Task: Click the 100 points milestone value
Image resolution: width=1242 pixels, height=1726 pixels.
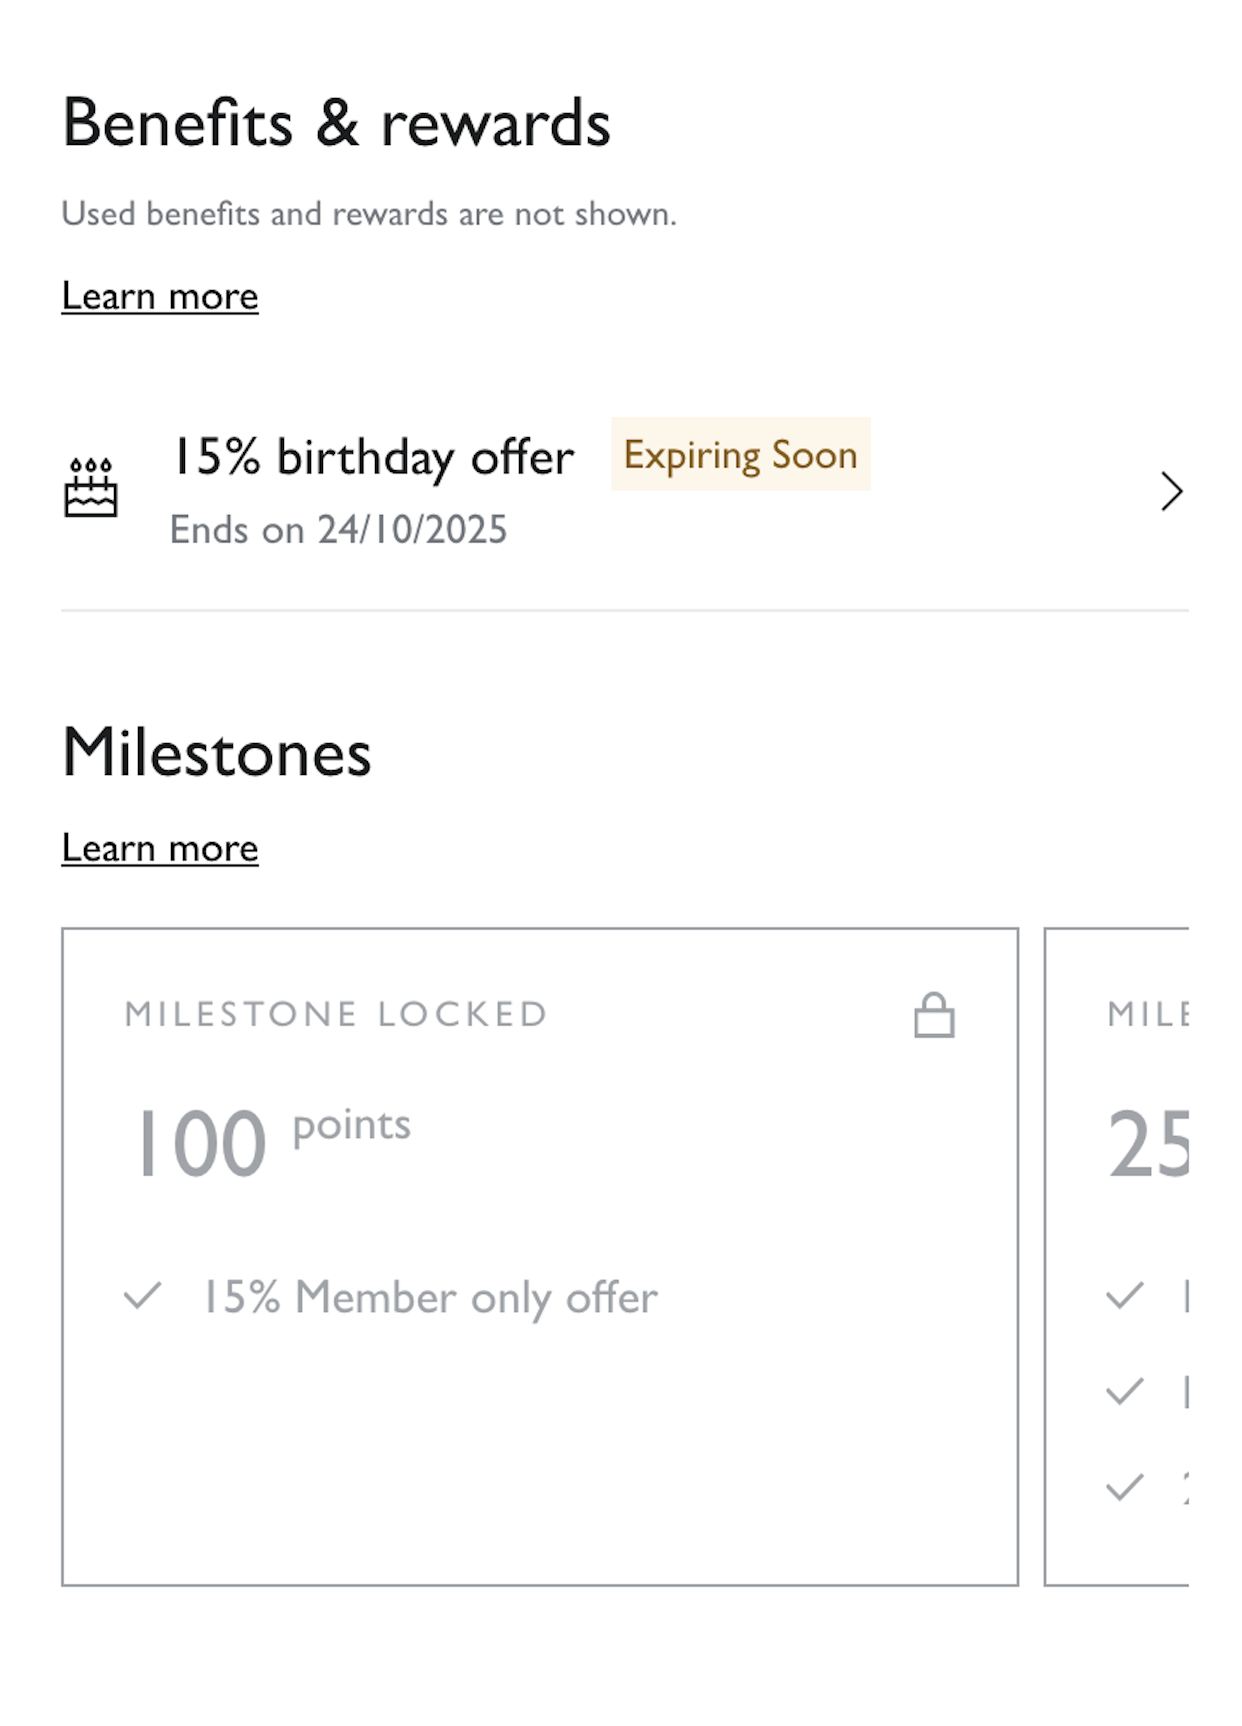Action: [x=200, y=1144]
